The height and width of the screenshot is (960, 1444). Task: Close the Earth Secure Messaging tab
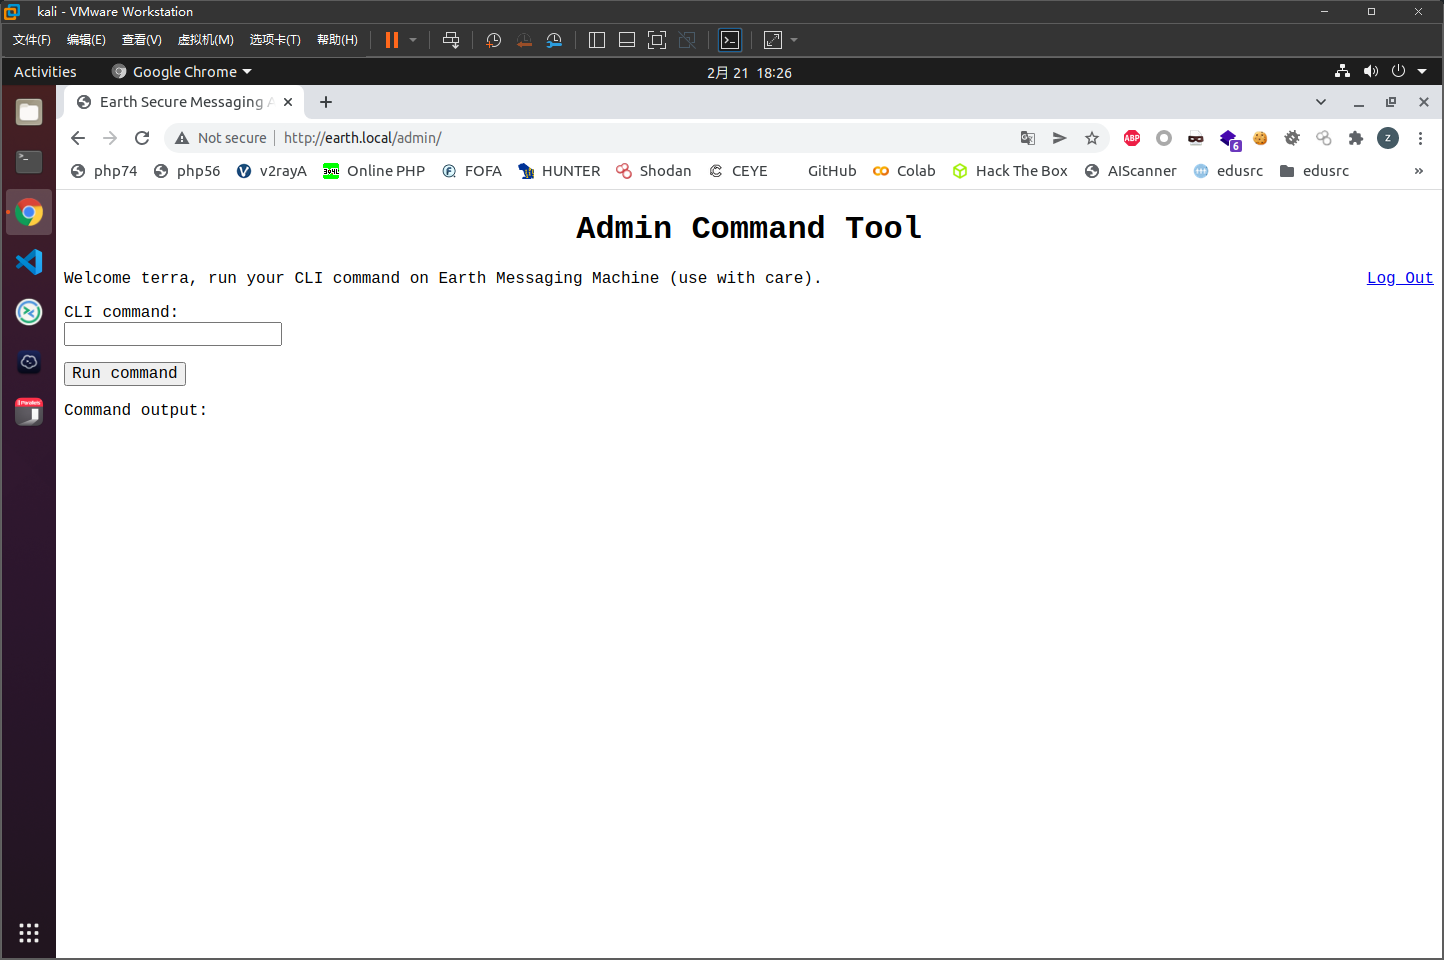coord(288,102)
